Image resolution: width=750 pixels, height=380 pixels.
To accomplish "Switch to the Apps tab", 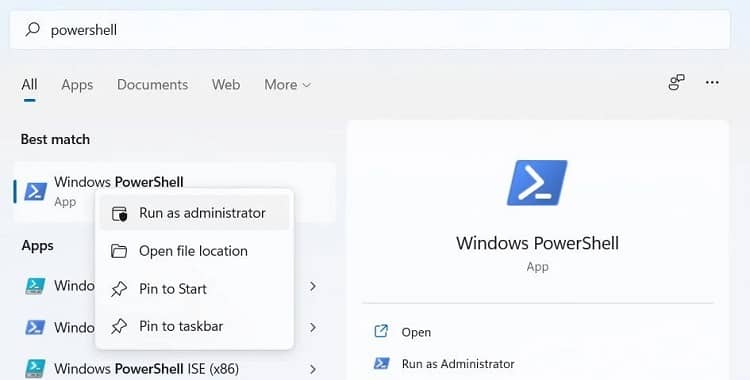I will (77, 85).
